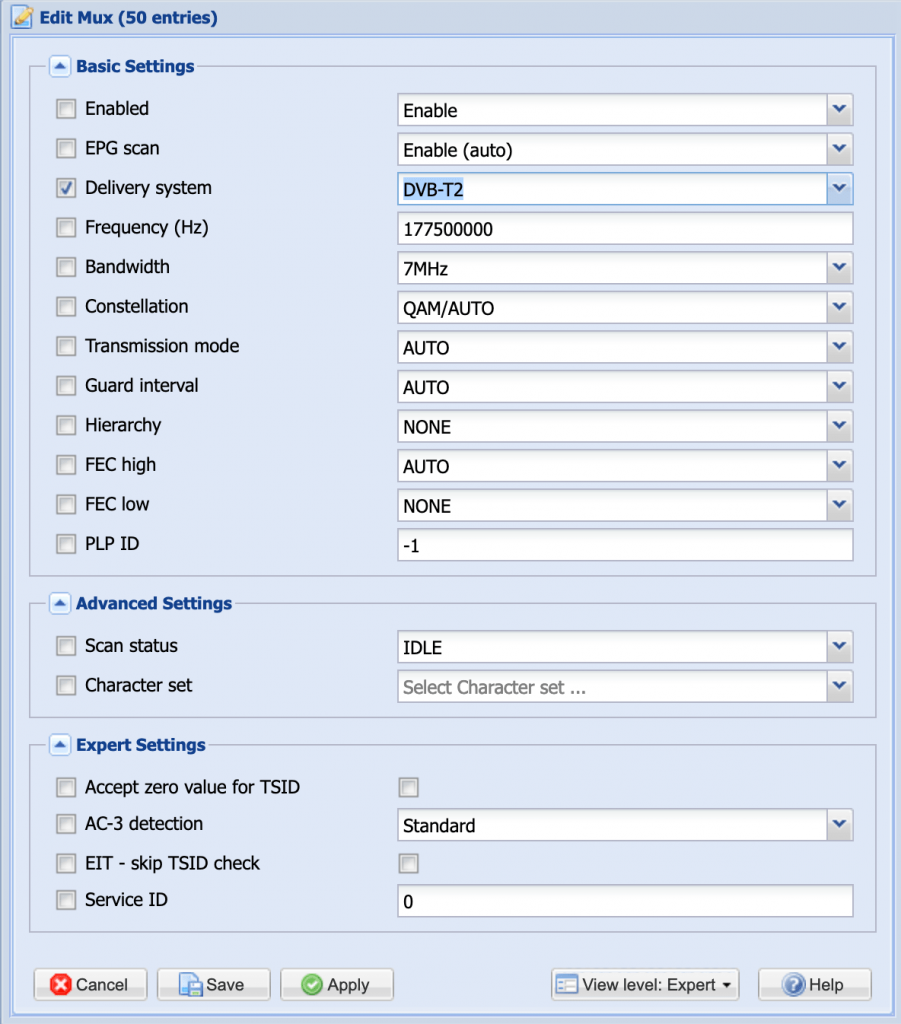Click the Cancel button
The height and width of the screenshot is (1024, 901).
pos(90,985)
